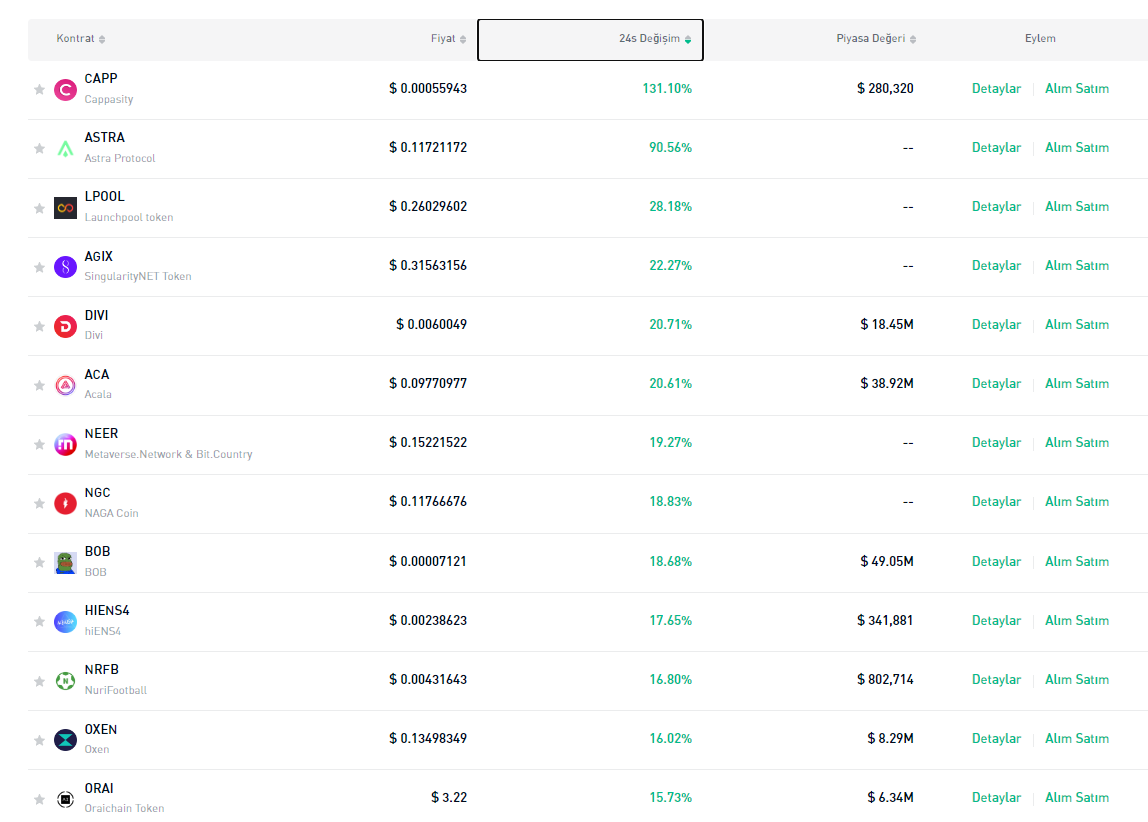Sort by Fiyat column arrows

(463, 39)
